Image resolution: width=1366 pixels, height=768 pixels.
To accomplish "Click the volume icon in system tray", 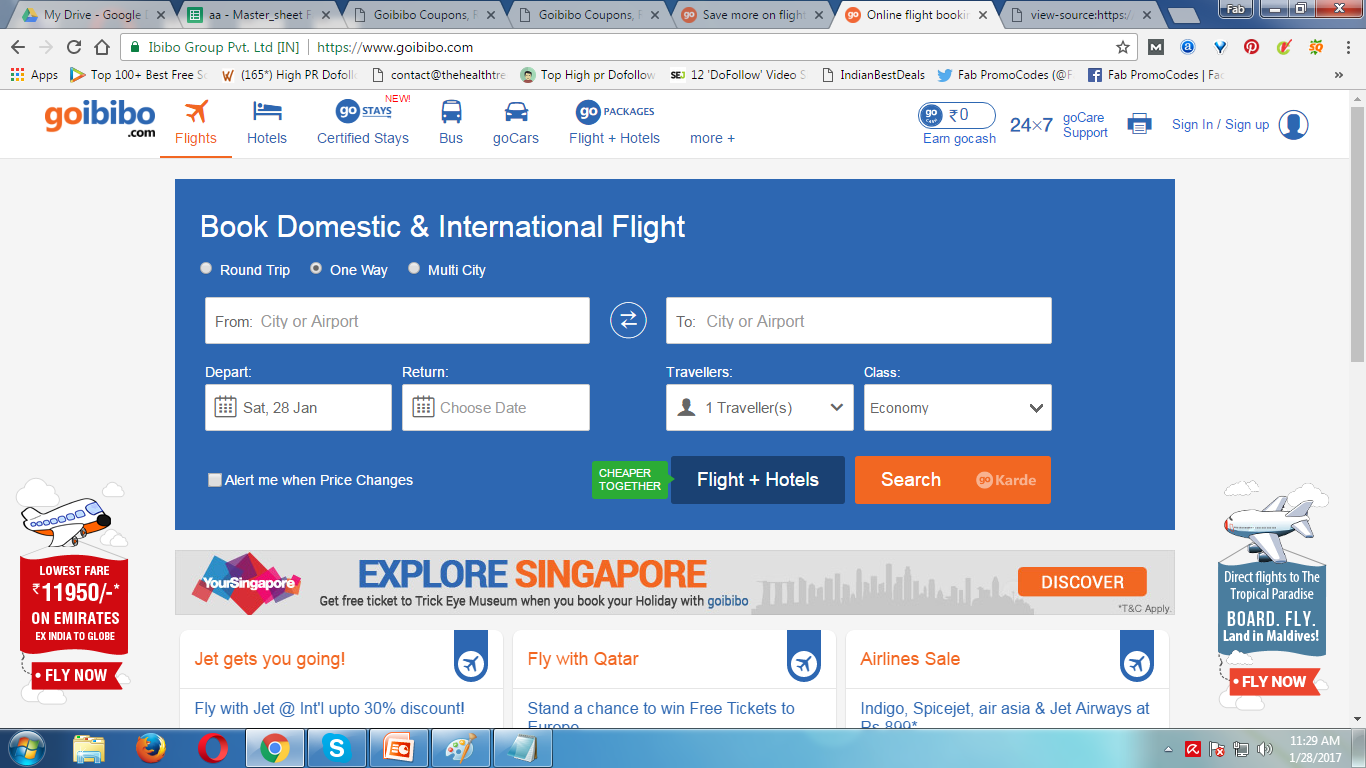I will 1265,748.
